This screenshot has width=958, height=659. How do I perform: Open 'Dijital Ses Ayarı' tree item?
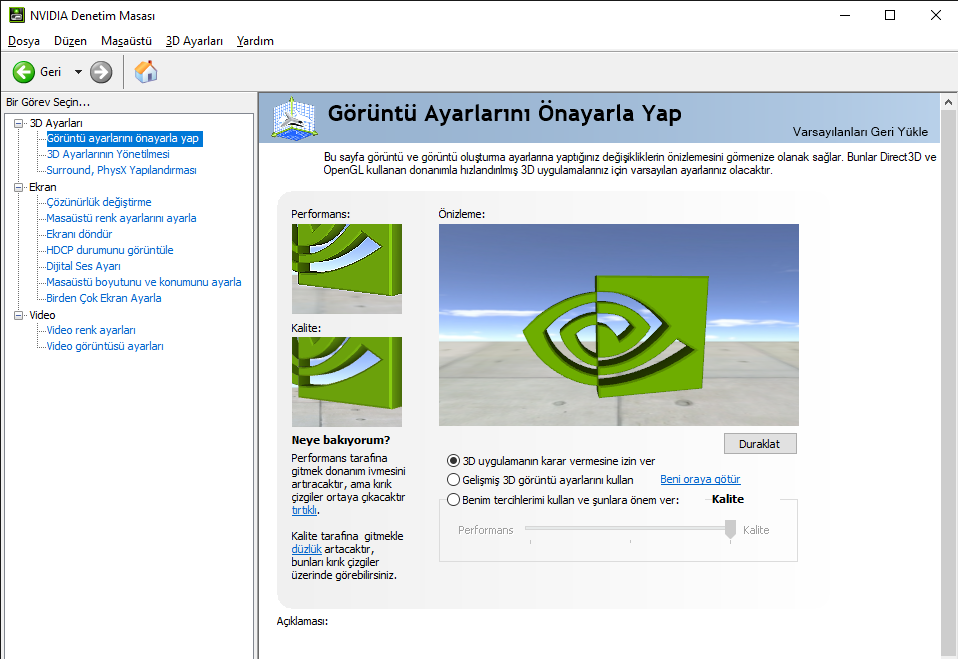[84, 266]
